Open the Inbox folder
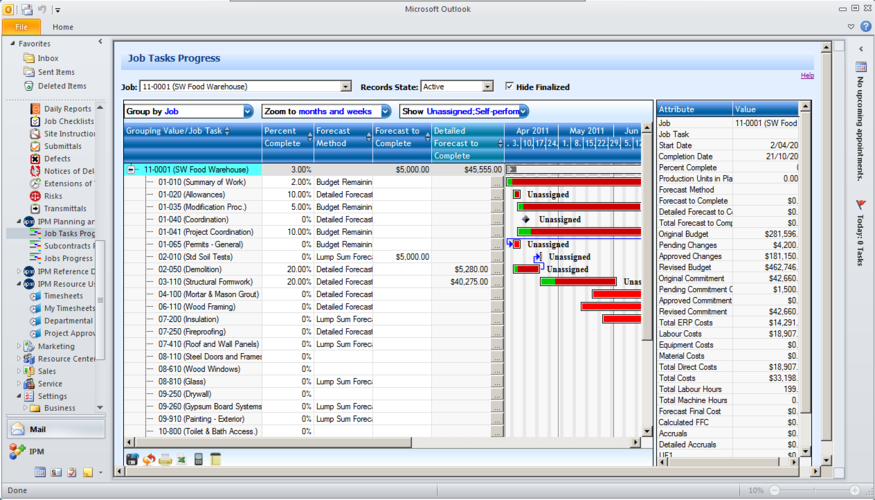Screen dimensions: 875x500 47,58
